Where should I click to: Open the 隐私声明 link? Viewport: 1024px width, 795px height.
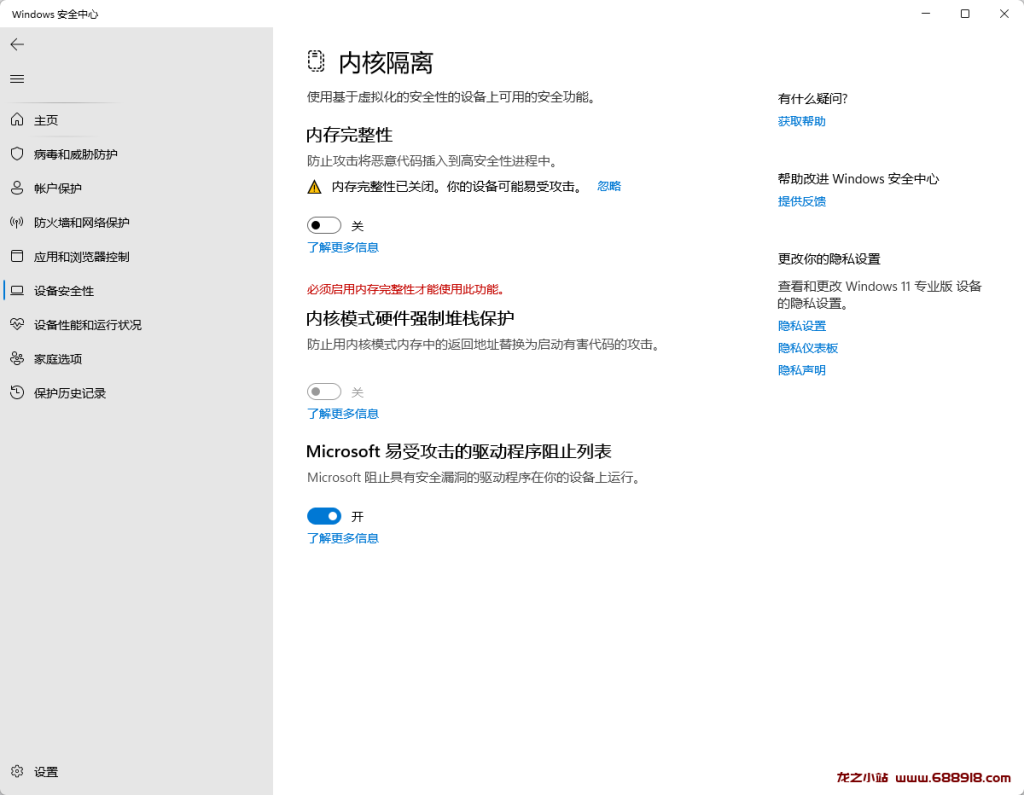tap(801, 370)
